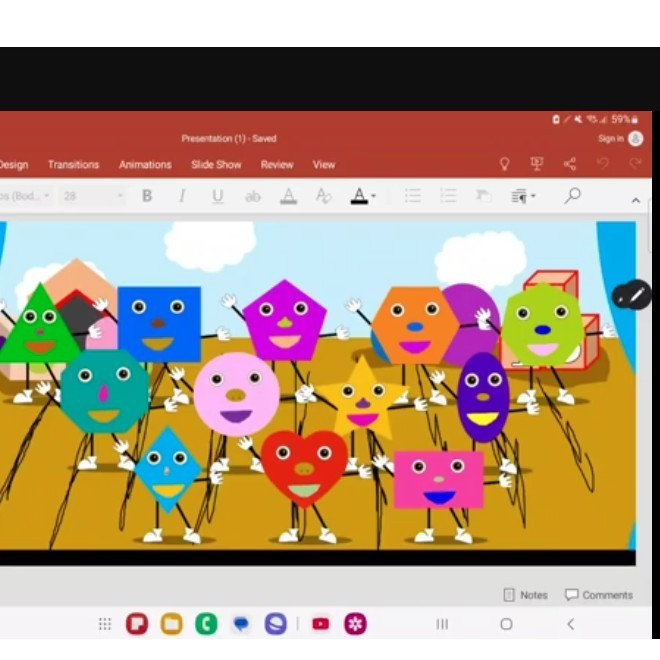Open the Notes pane

(x=525, y=595)
